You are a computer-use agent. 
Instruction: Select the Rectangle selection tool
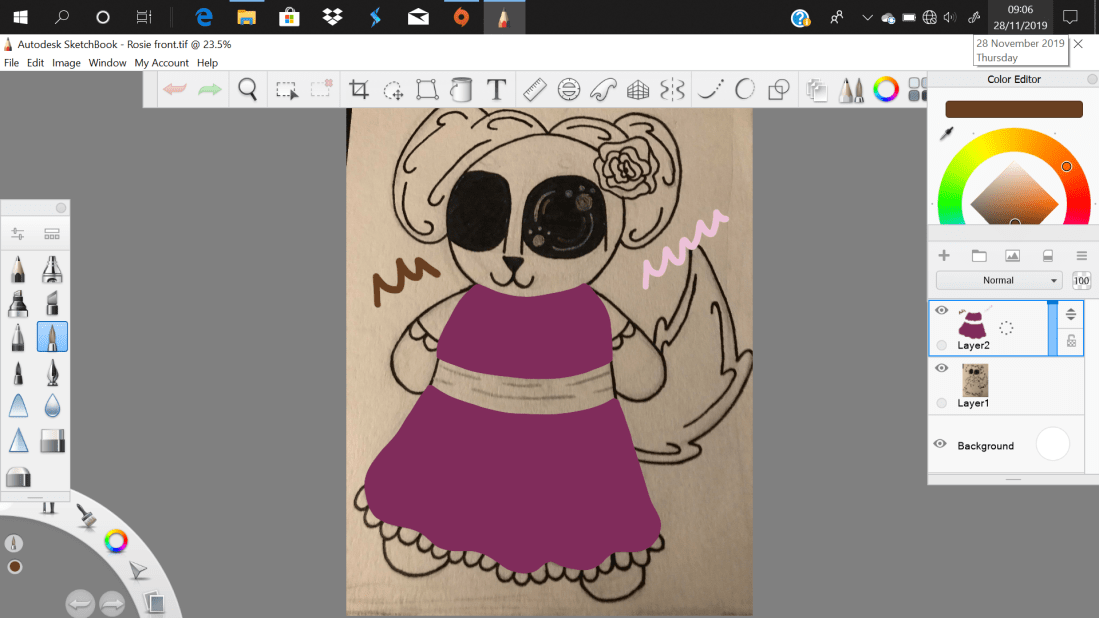pos(287,90)
